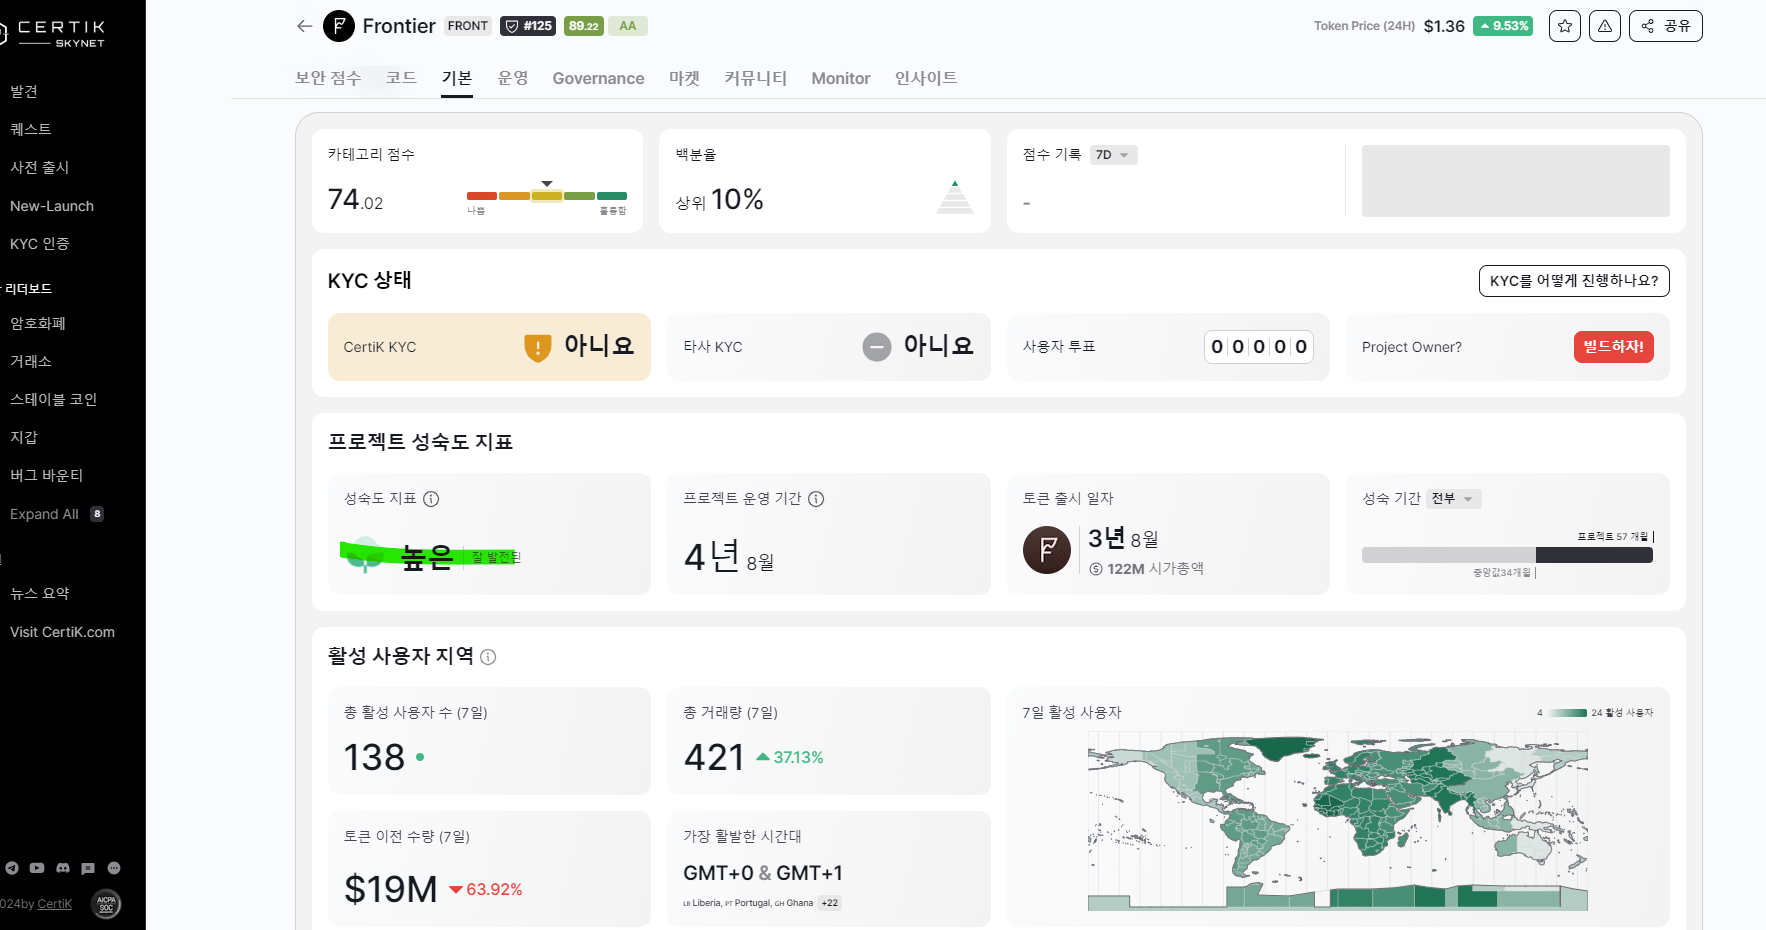1766x930 pixels.
Task: Click the 사용자 투표 counter 00000
Action: (x=1258, y=347)
